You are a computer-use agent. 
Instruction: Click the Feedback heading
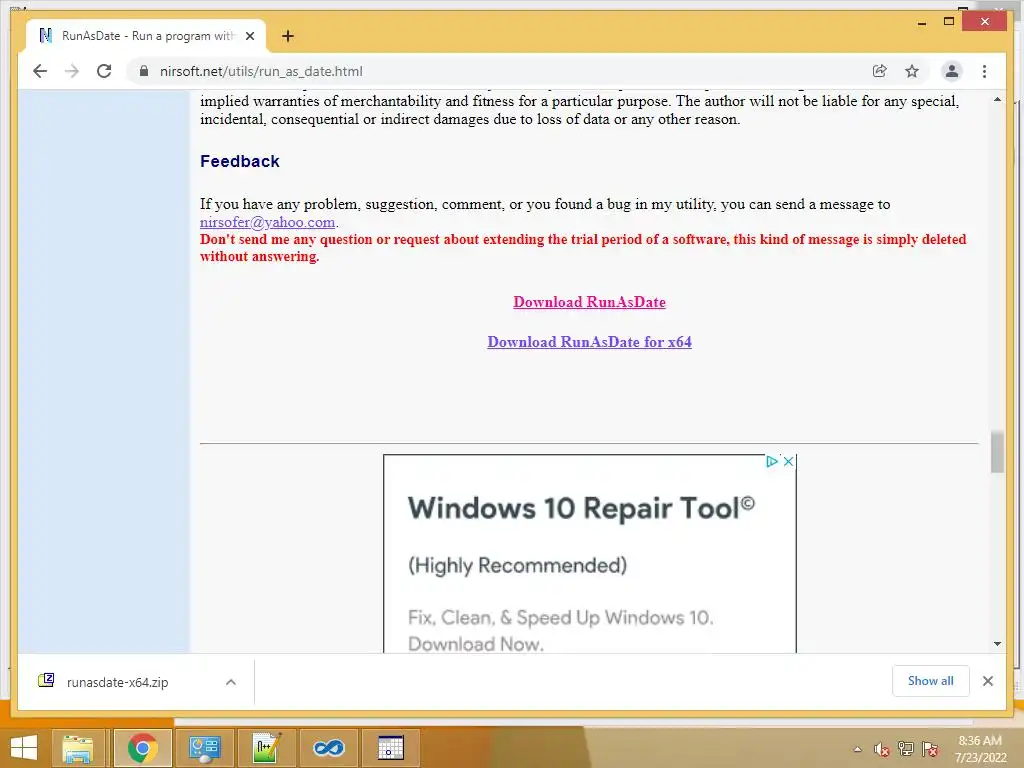coord(240,161)
